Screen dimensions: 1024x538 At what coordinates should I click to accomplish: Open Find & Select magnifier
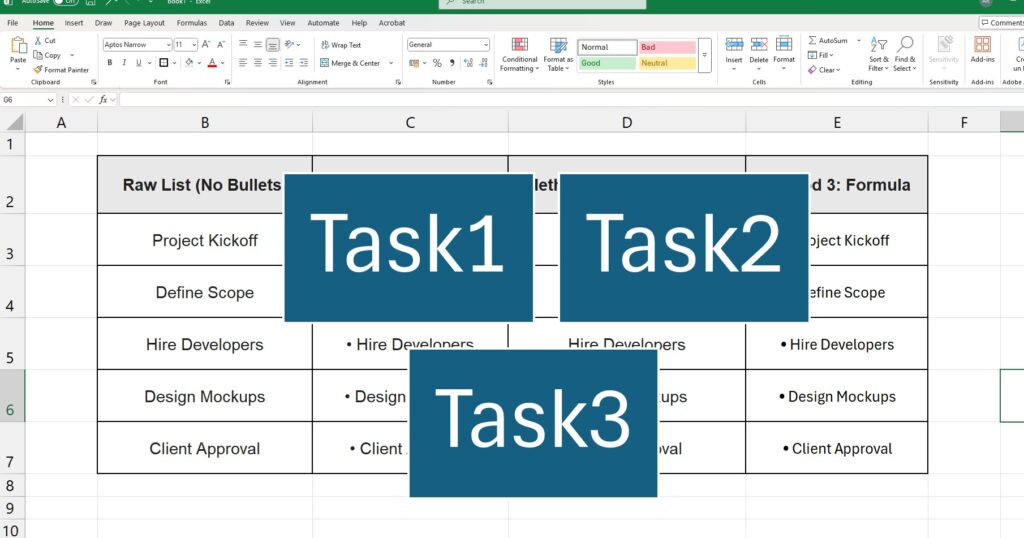tap(904, 54)
